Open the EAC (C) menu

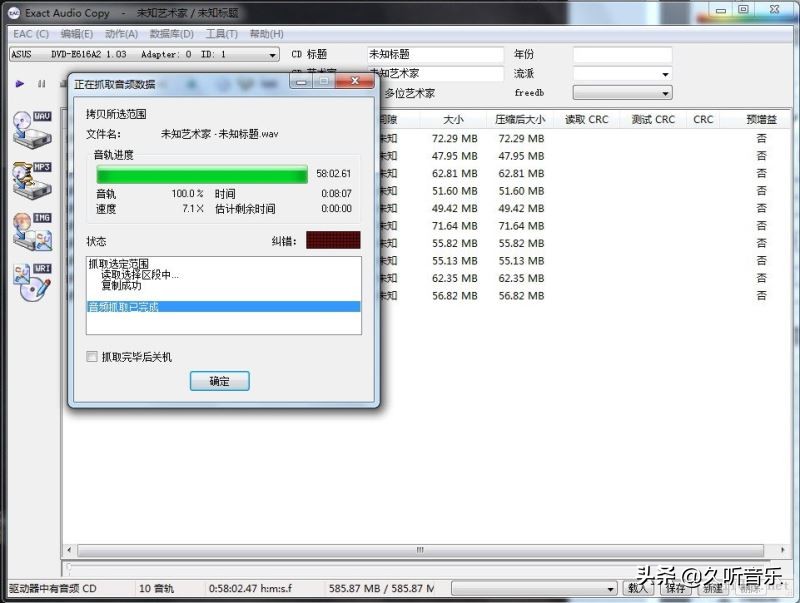(31, 34)
